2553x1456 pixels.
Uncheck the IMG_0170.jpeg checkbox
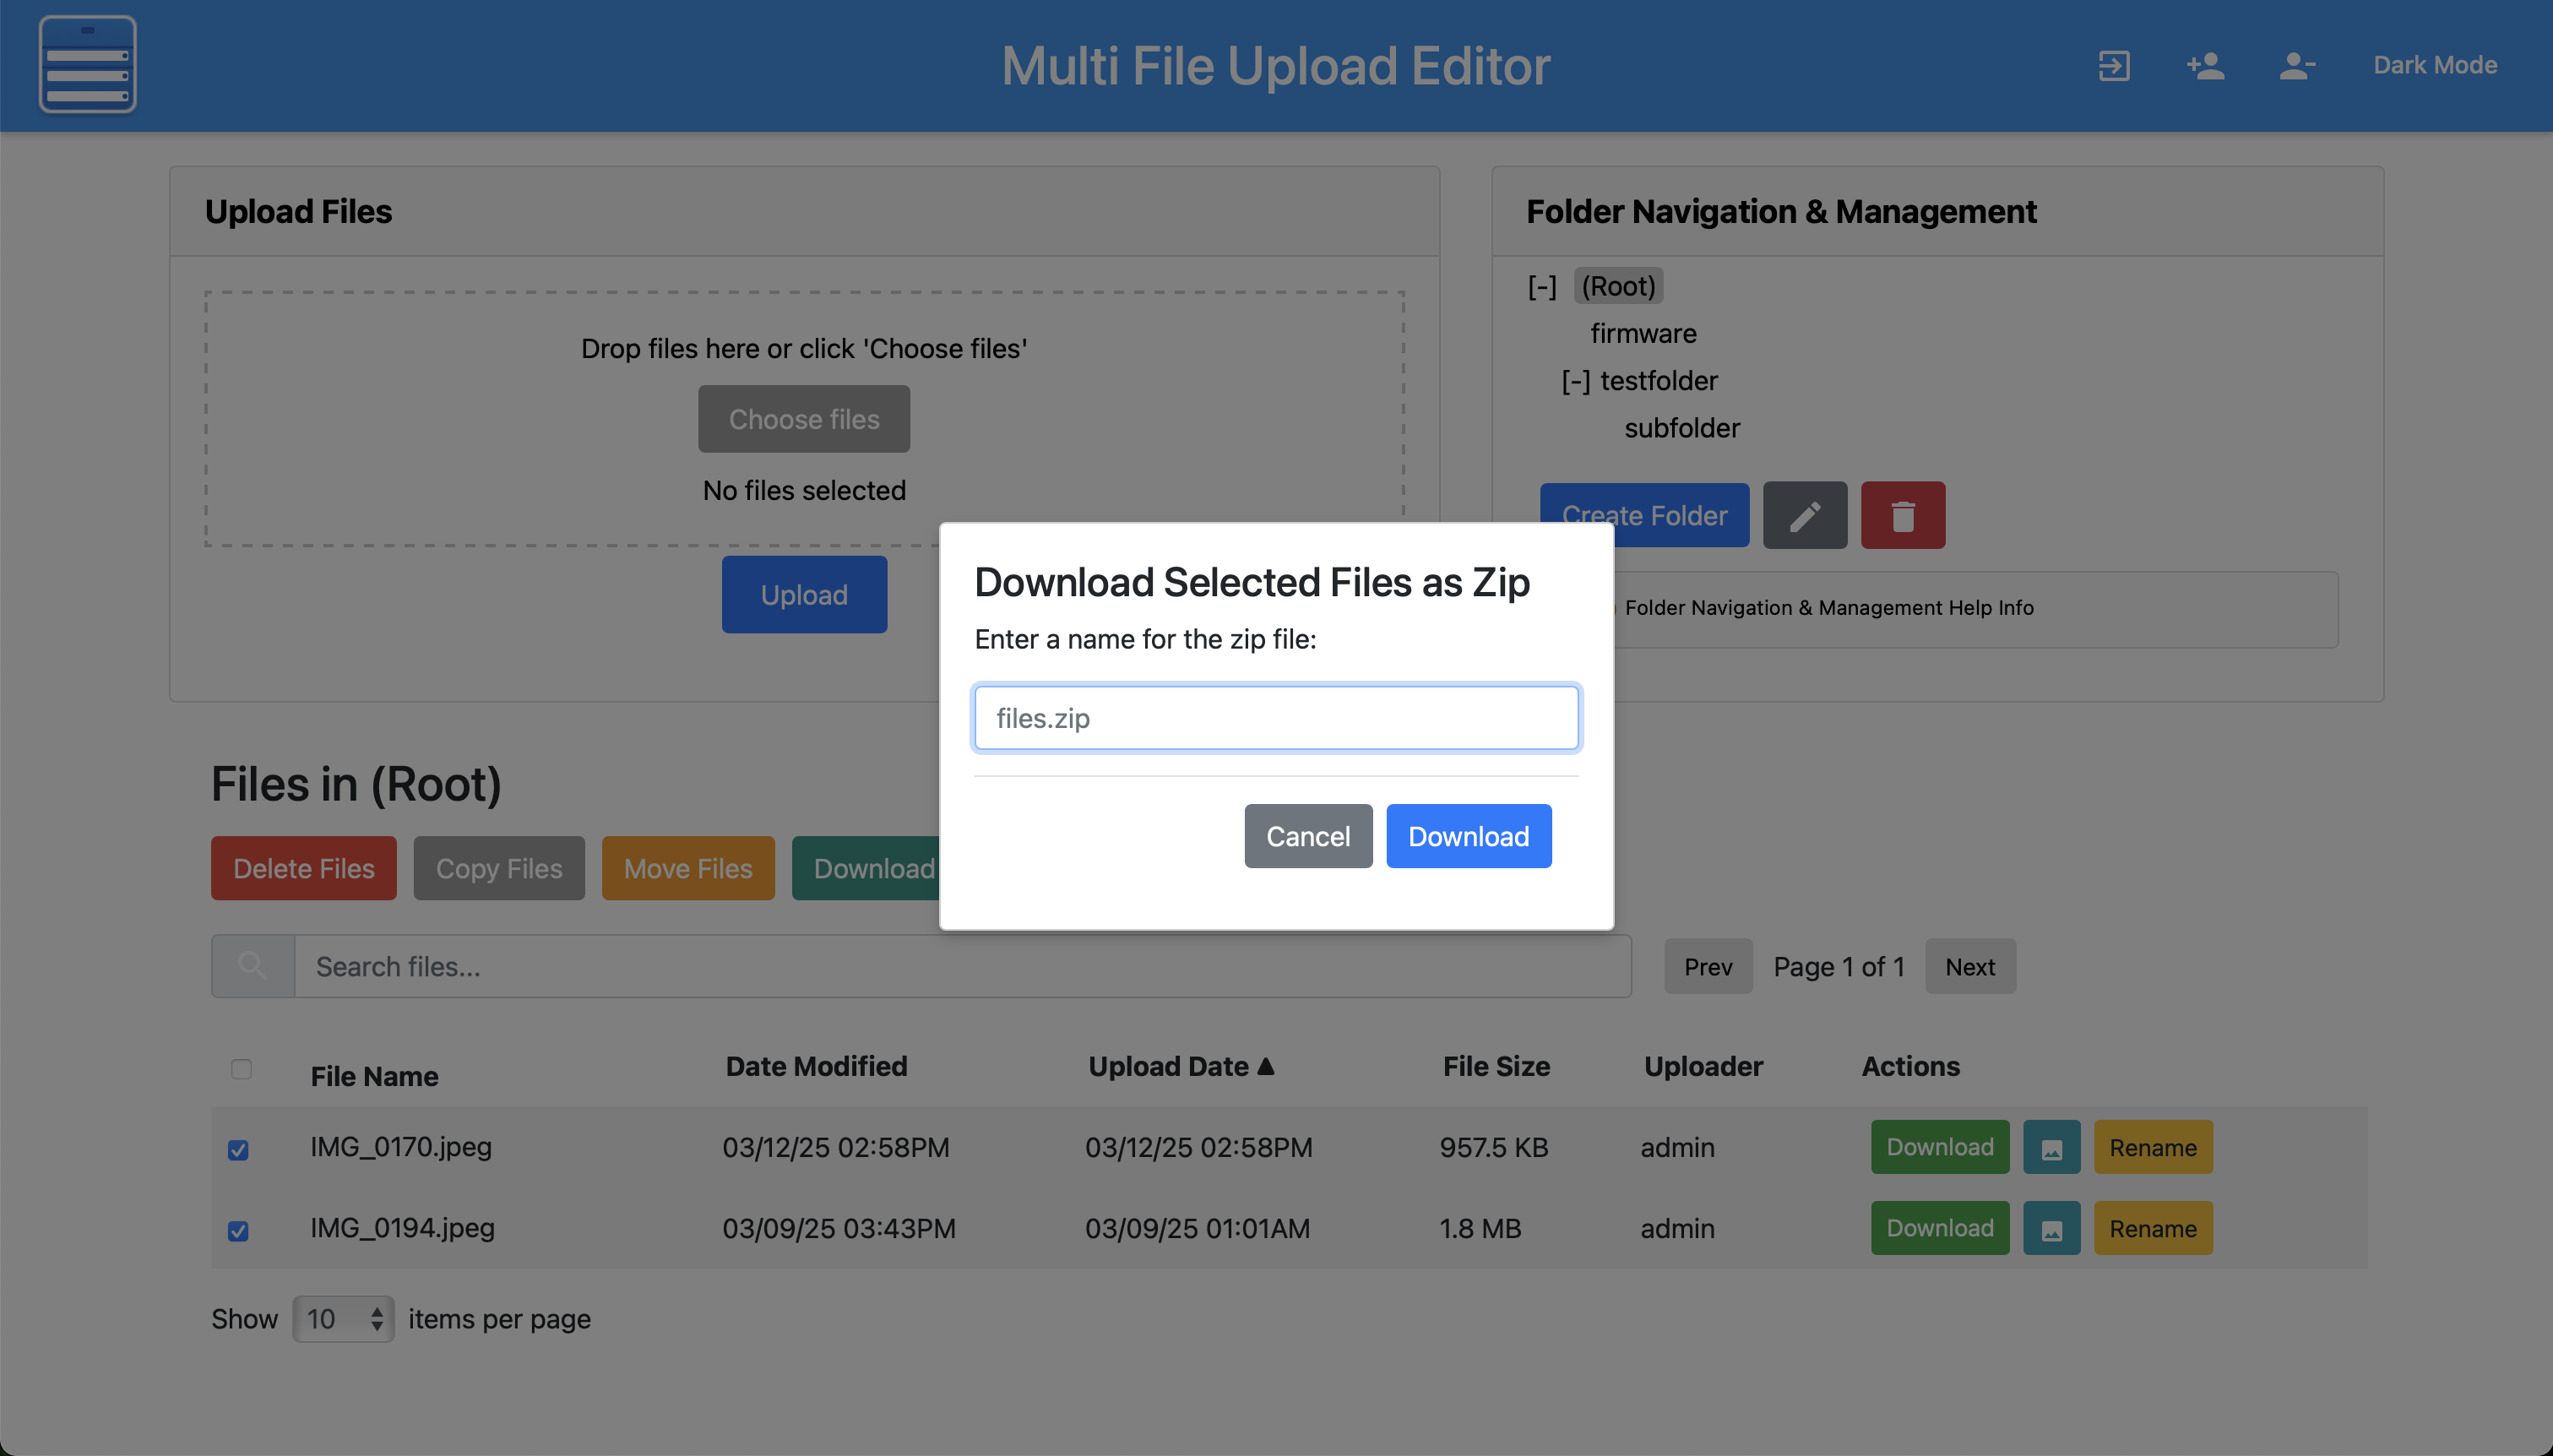point(238,1150)
